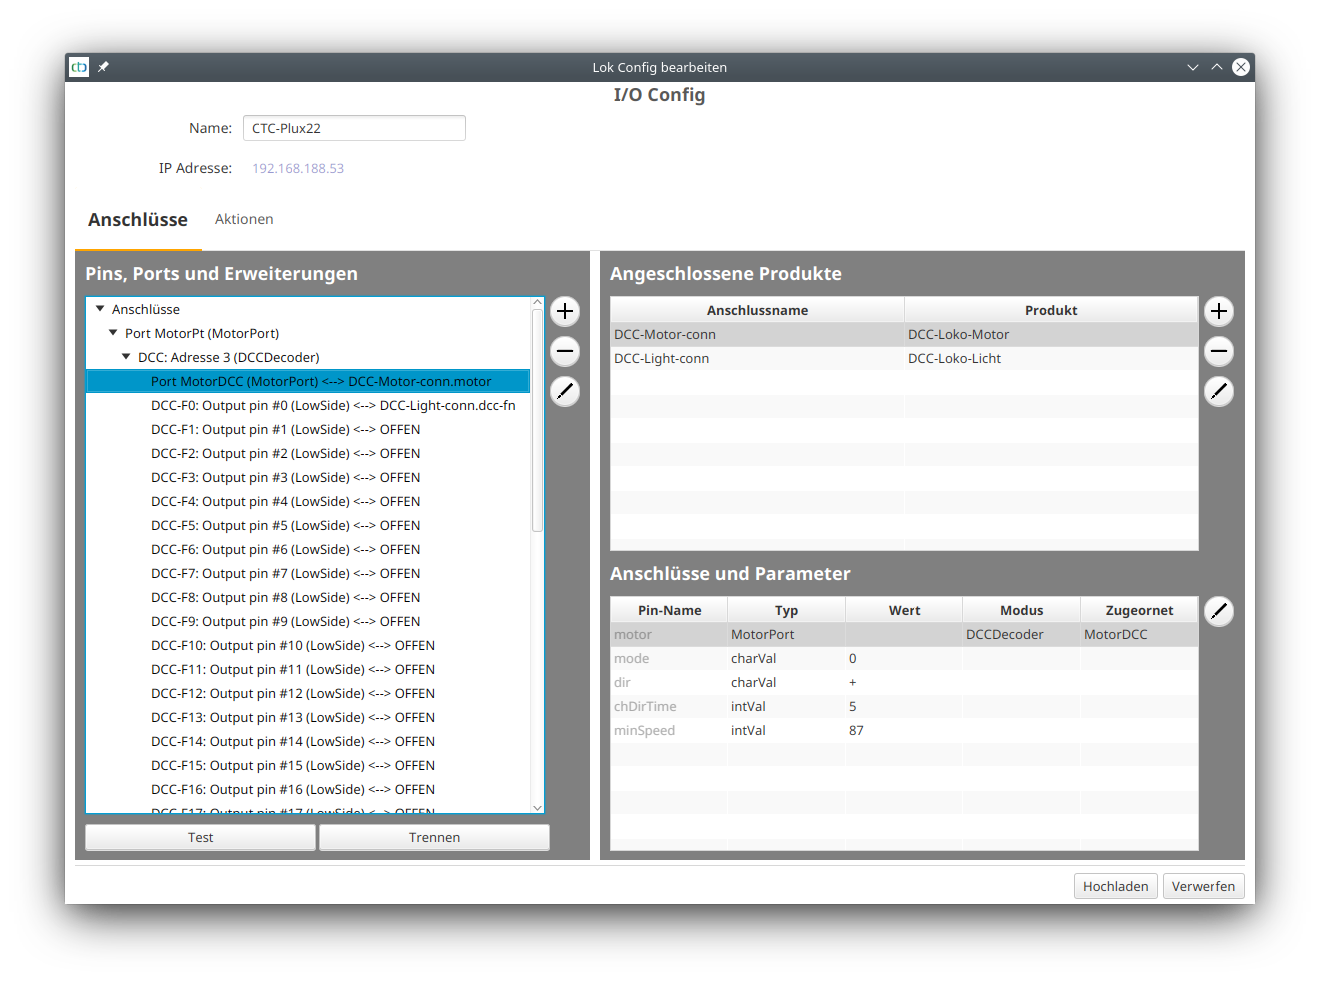The width and height of the screenshot is (1320, 981).
Task: Click the pin tree vertical scrollbar
Action: point(537,420)
